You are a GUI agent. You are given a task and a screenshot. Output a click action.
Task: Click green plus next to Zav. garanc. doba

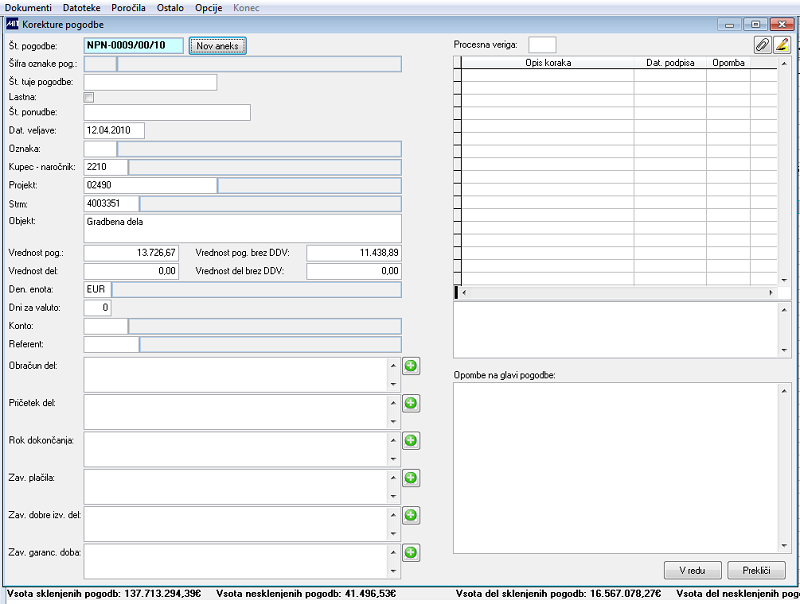(x=411, y=552)
